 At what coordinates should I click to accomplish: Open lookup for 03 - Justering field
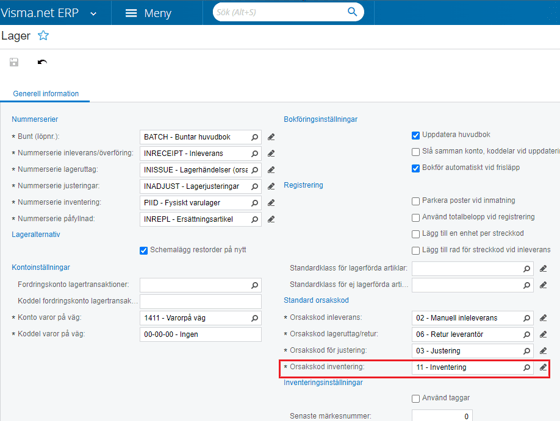526,351
